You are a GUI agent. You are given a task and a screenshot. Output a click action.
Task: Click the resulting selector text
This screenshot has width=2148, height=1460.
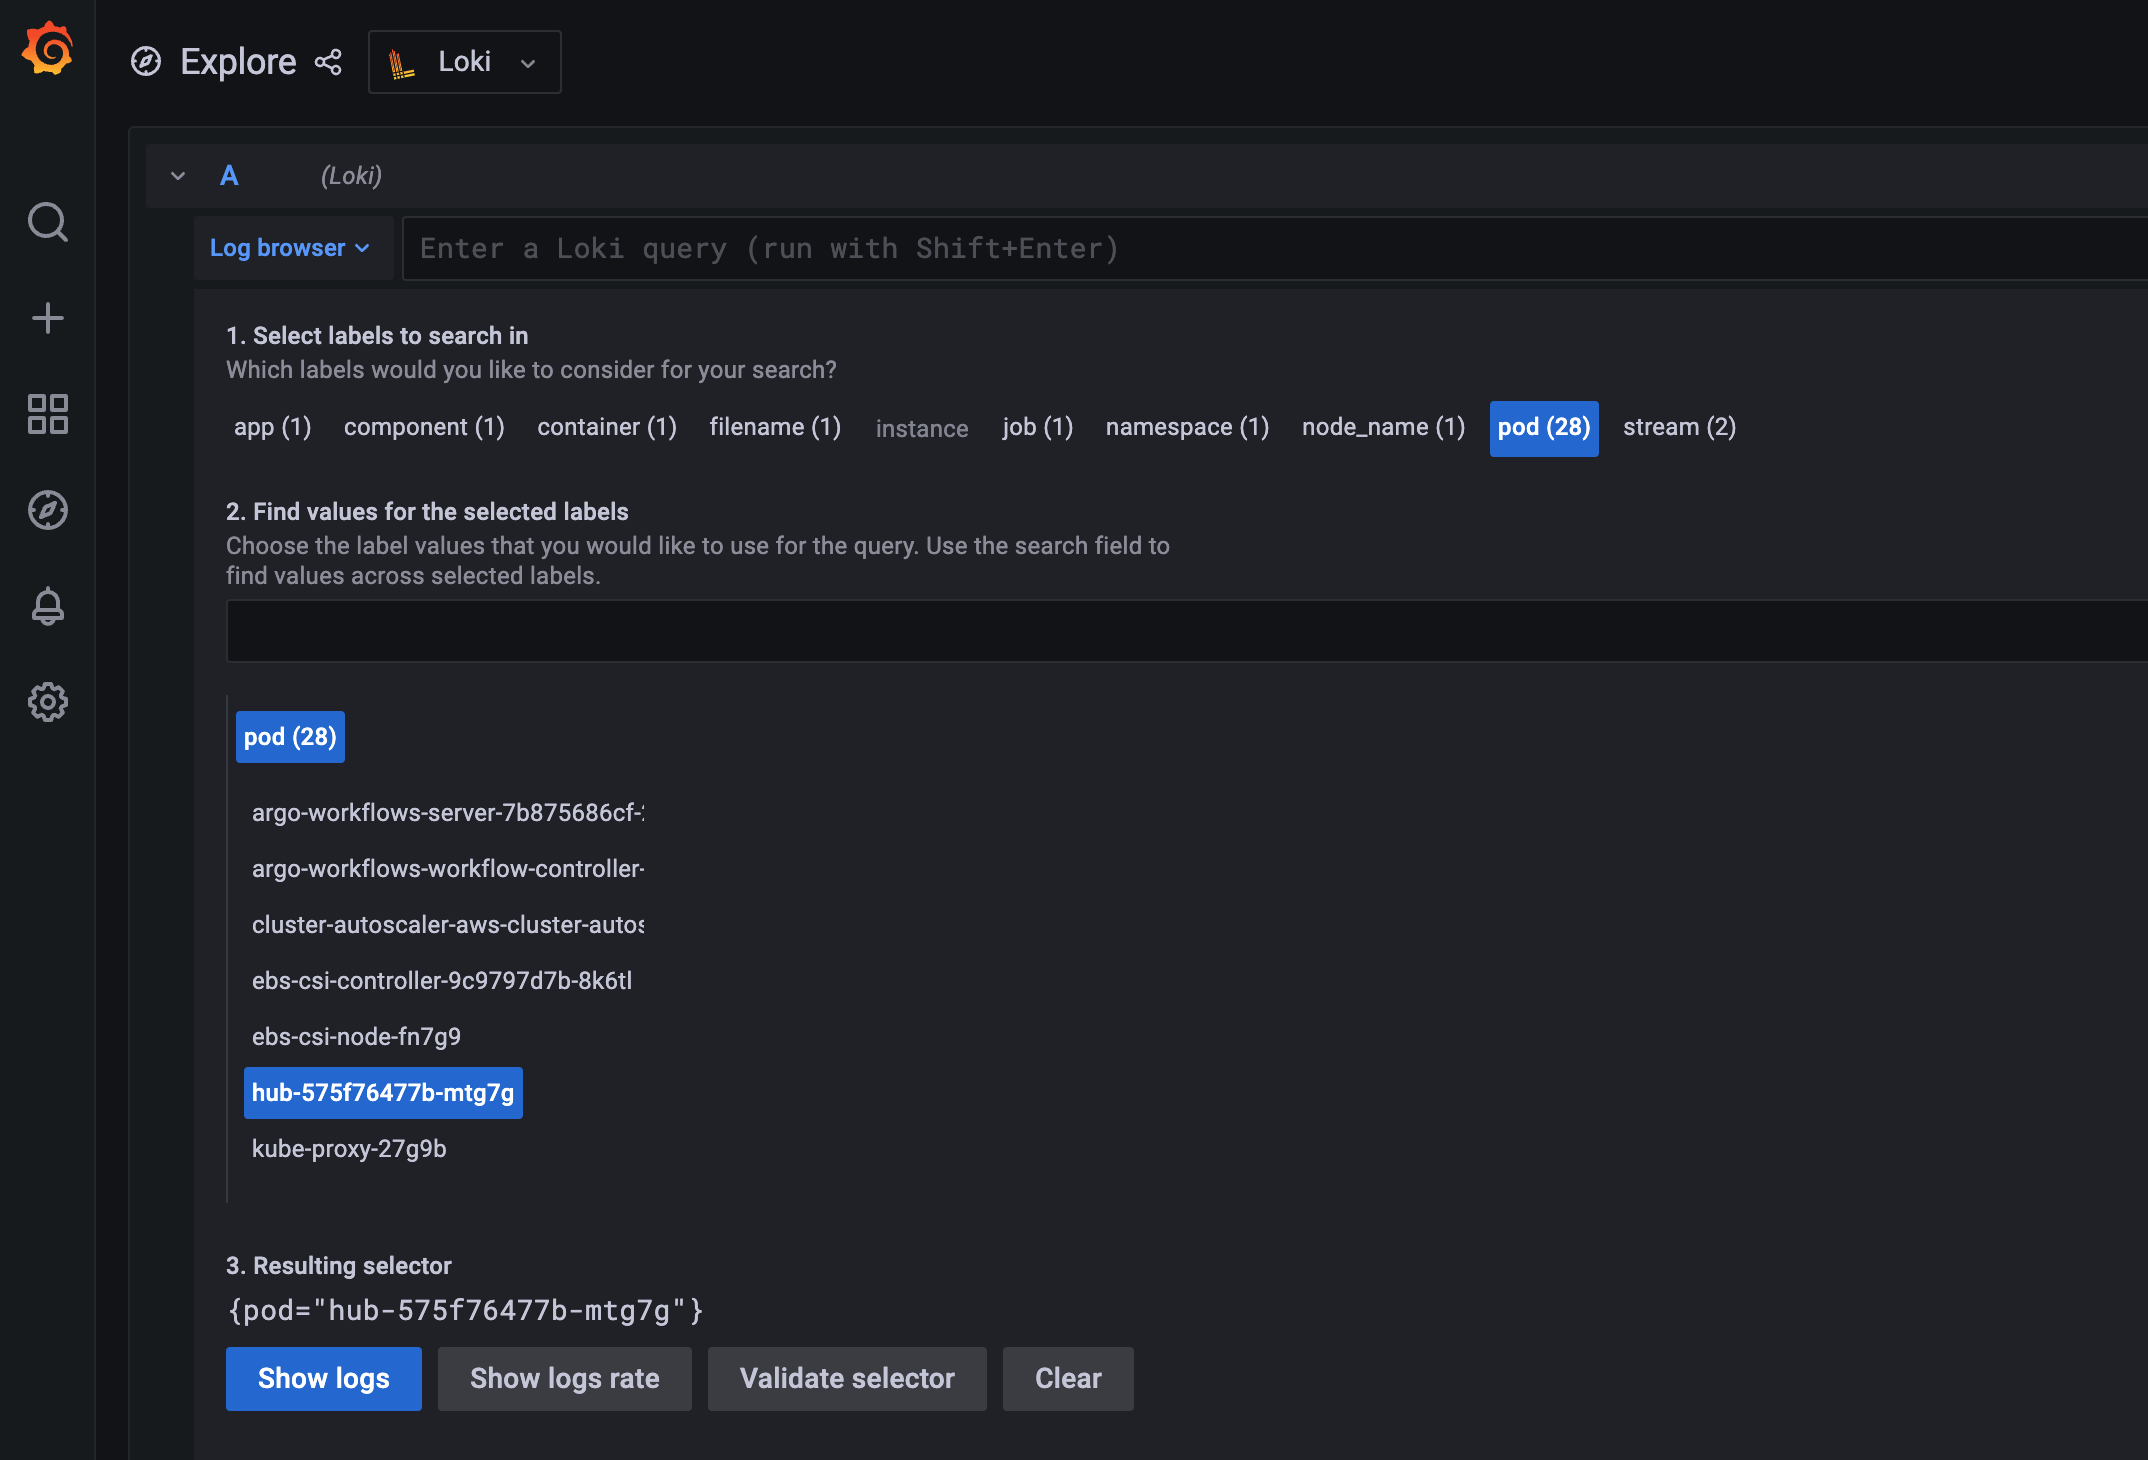[x=466, y=1310]
